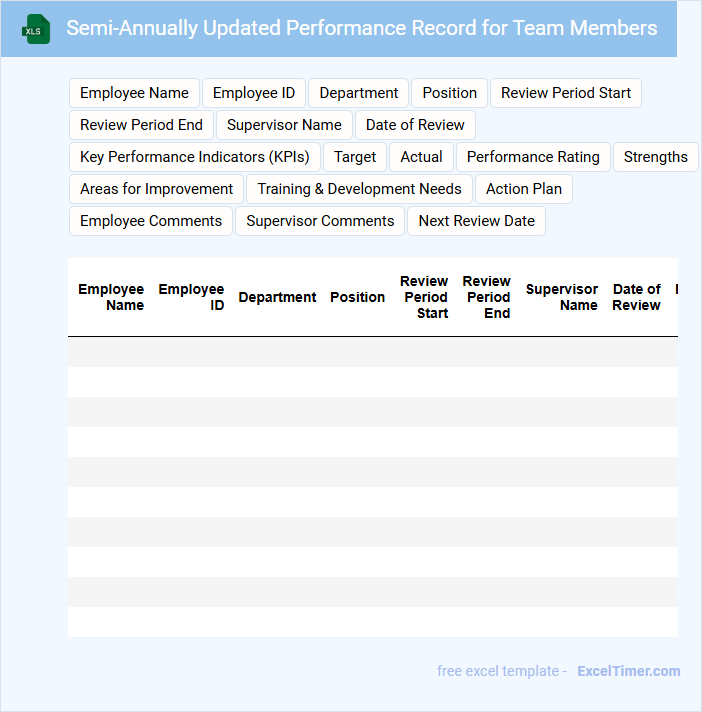This screenshot has width=702, height=712.
Task: Select the Supervisor Name tag
Action: click(284, 125)
